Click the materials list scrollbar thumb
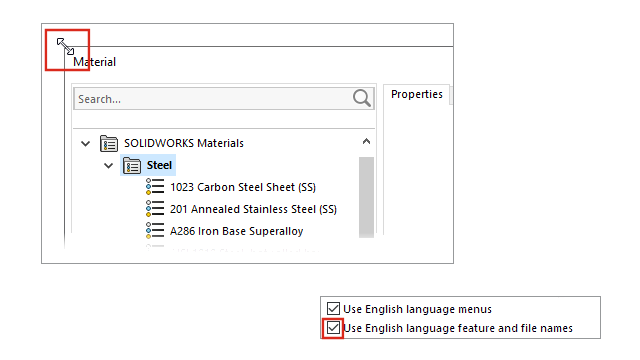 (x=366, y=197)
